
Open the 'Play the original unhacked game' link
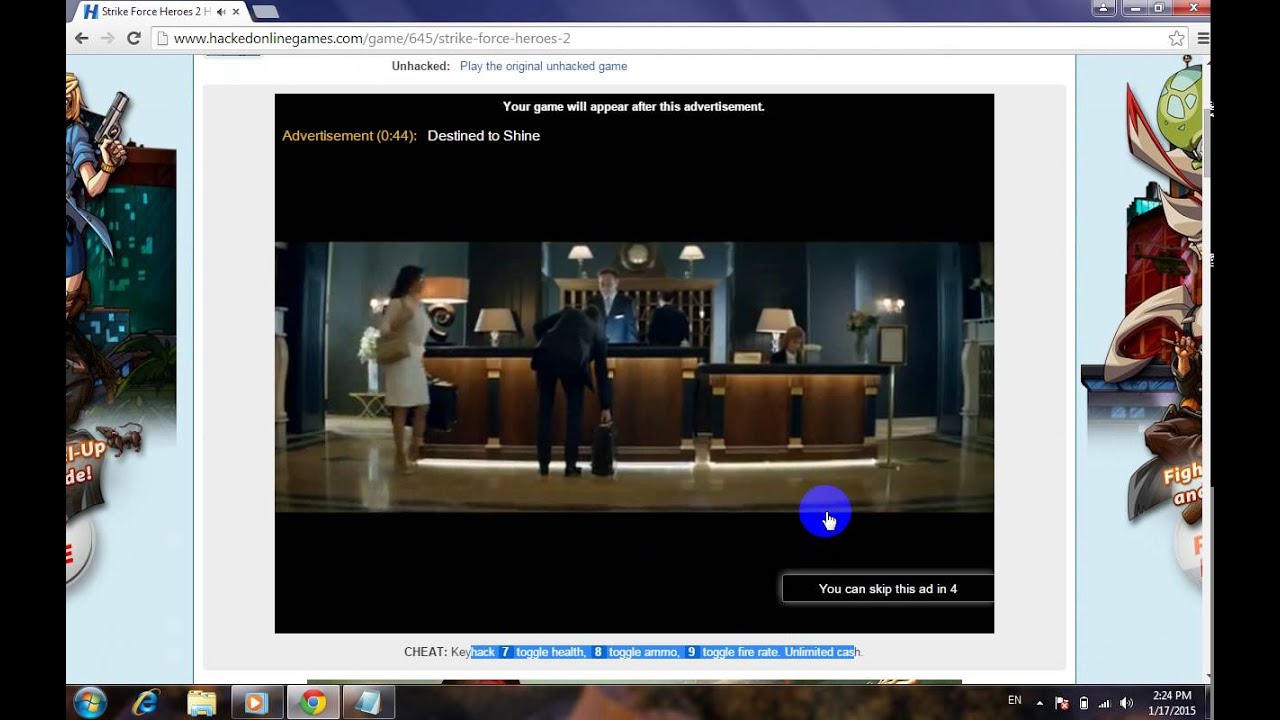pyautogui.click(x=543, y=66)
